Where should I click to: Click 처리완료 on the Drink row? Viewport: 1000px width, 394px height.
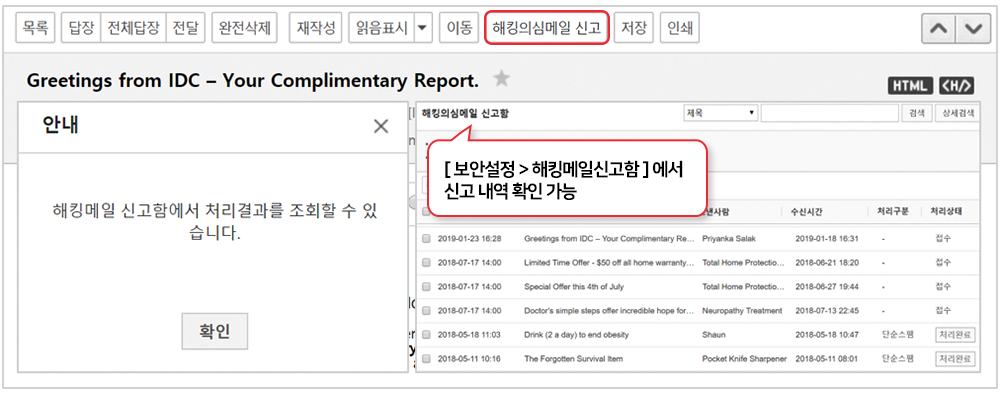pyautogui.click(x=955, y=335)
